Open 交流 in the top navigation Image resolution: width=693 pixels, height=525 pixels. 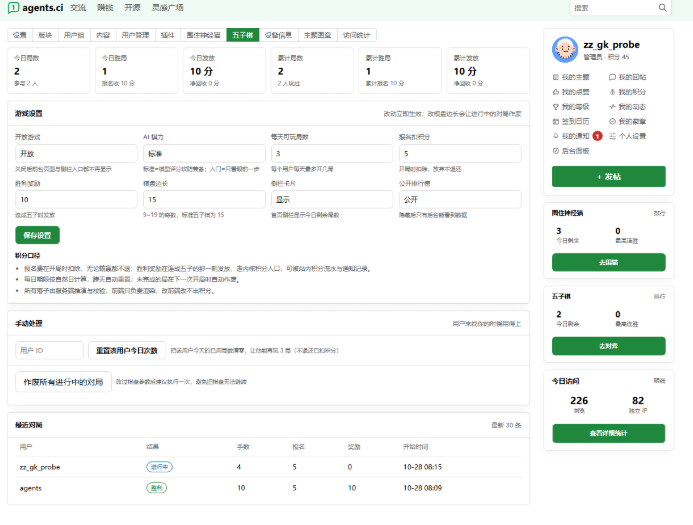[78, 8]
